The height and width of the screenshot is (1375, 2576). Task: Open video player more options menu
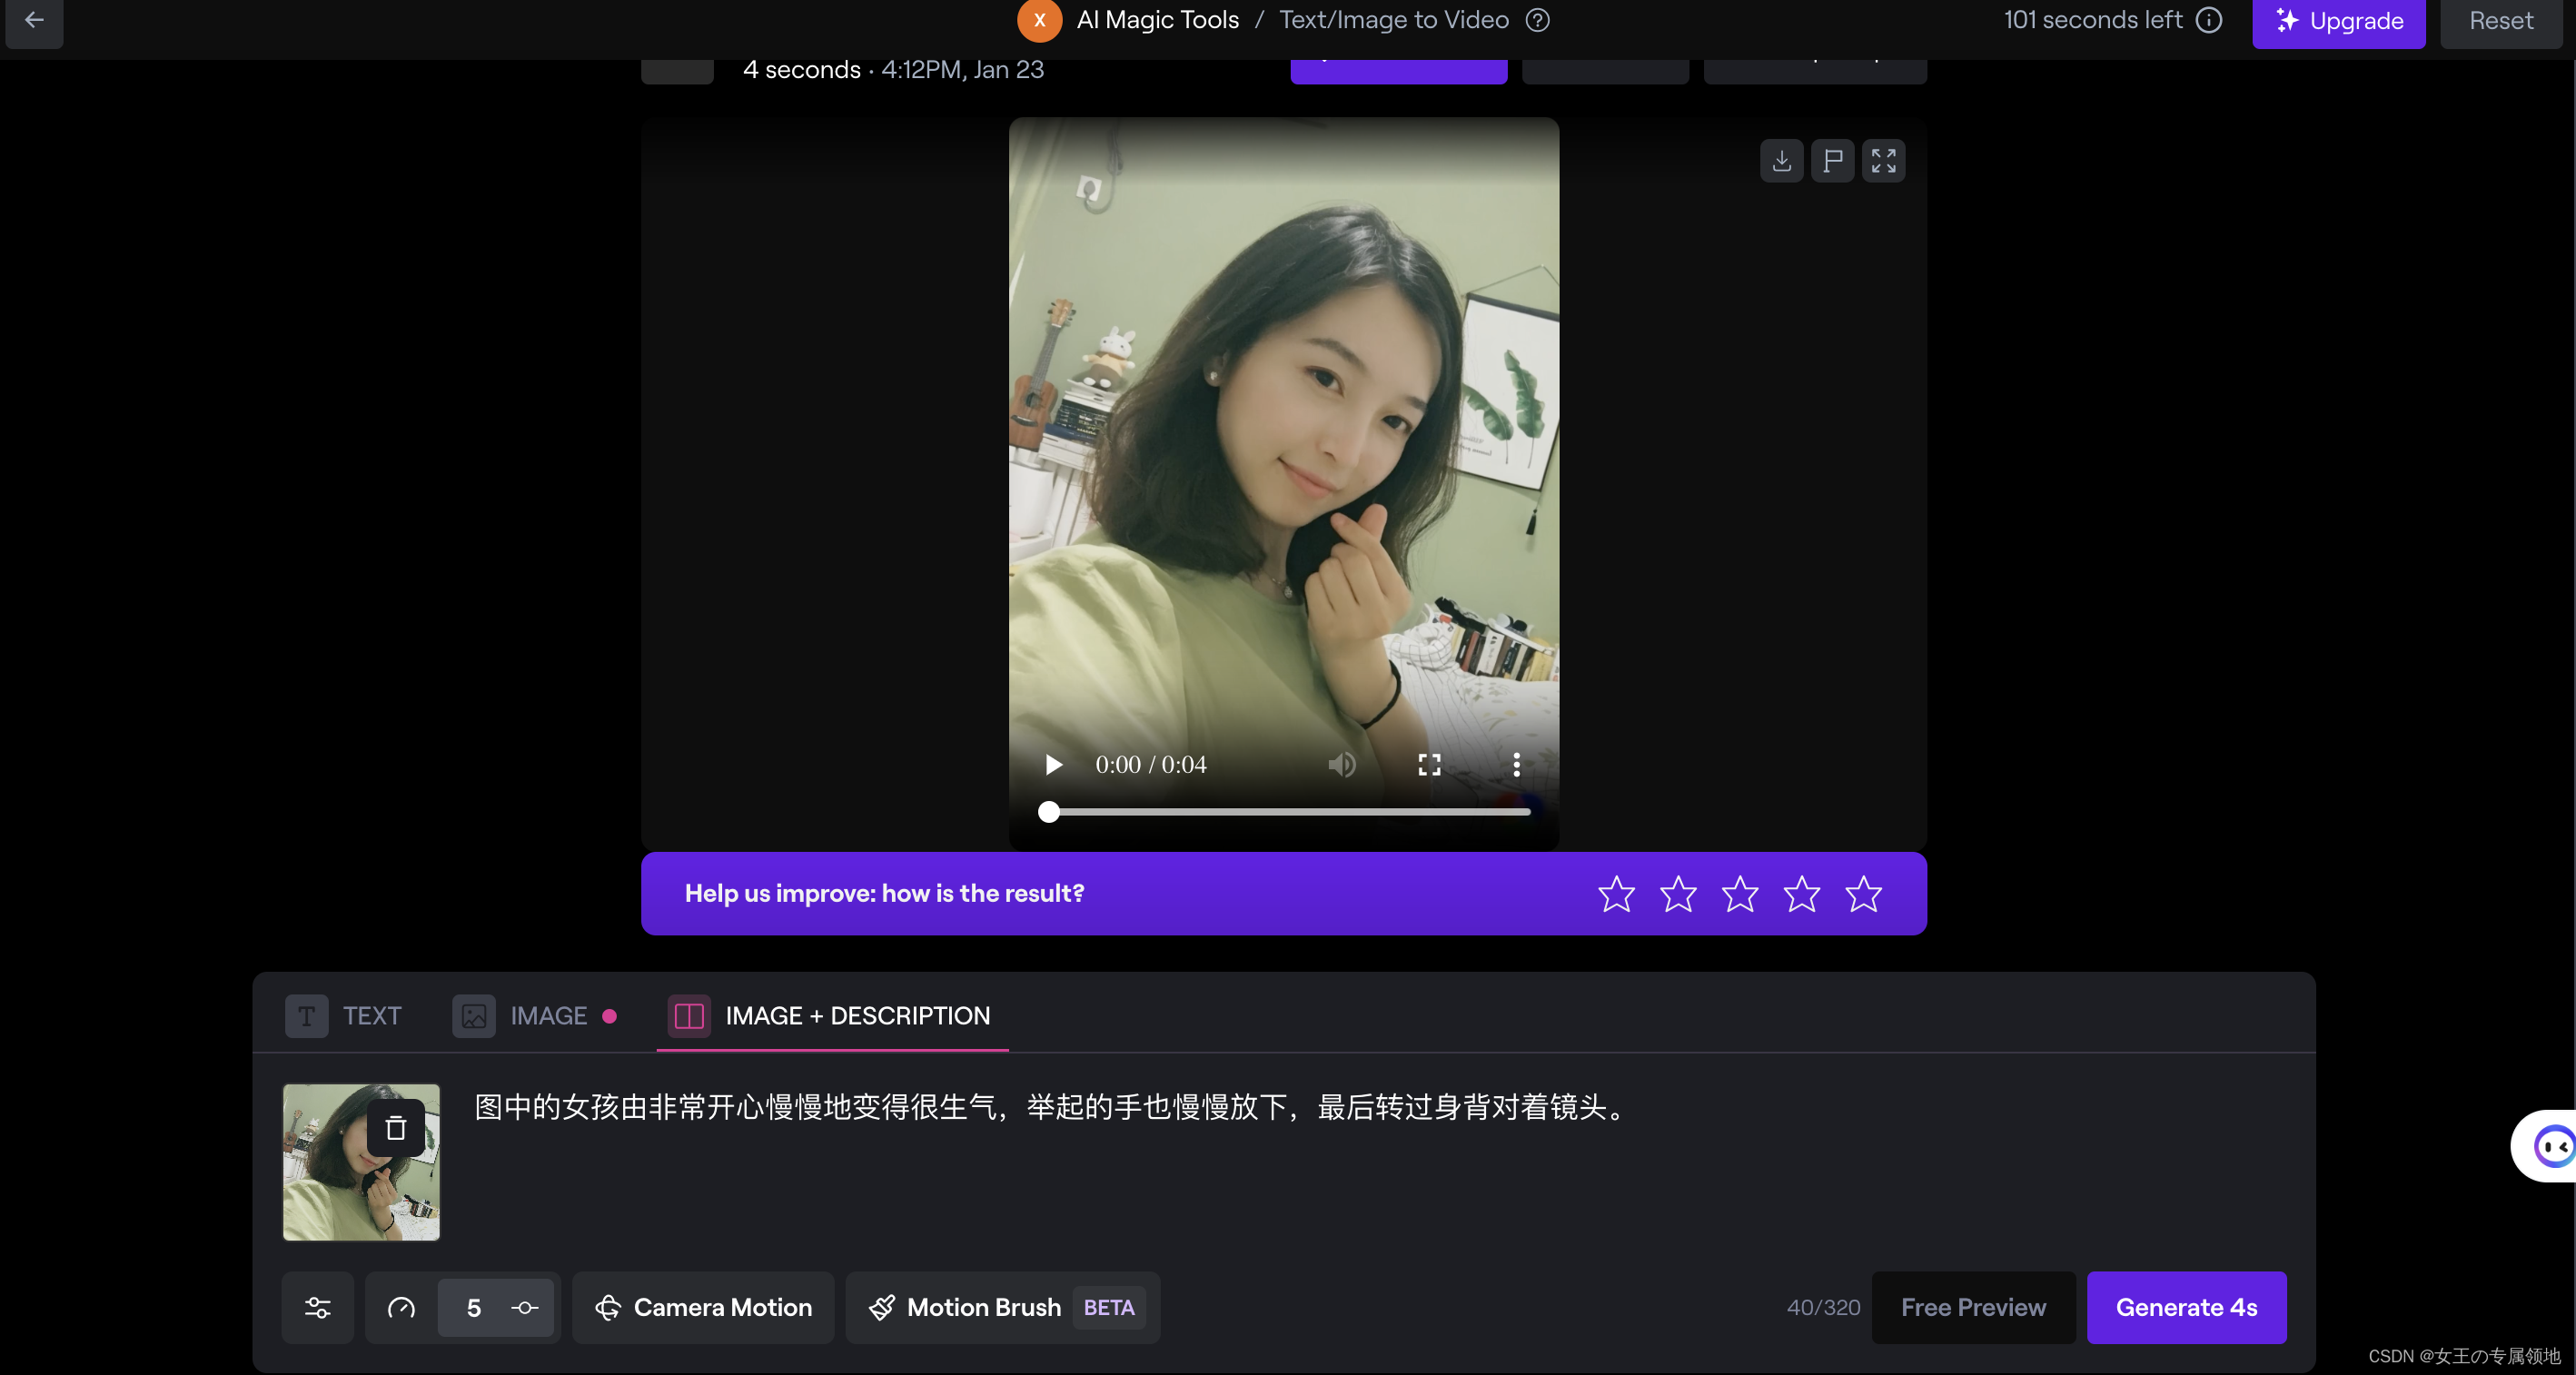tap(1516, 765)
